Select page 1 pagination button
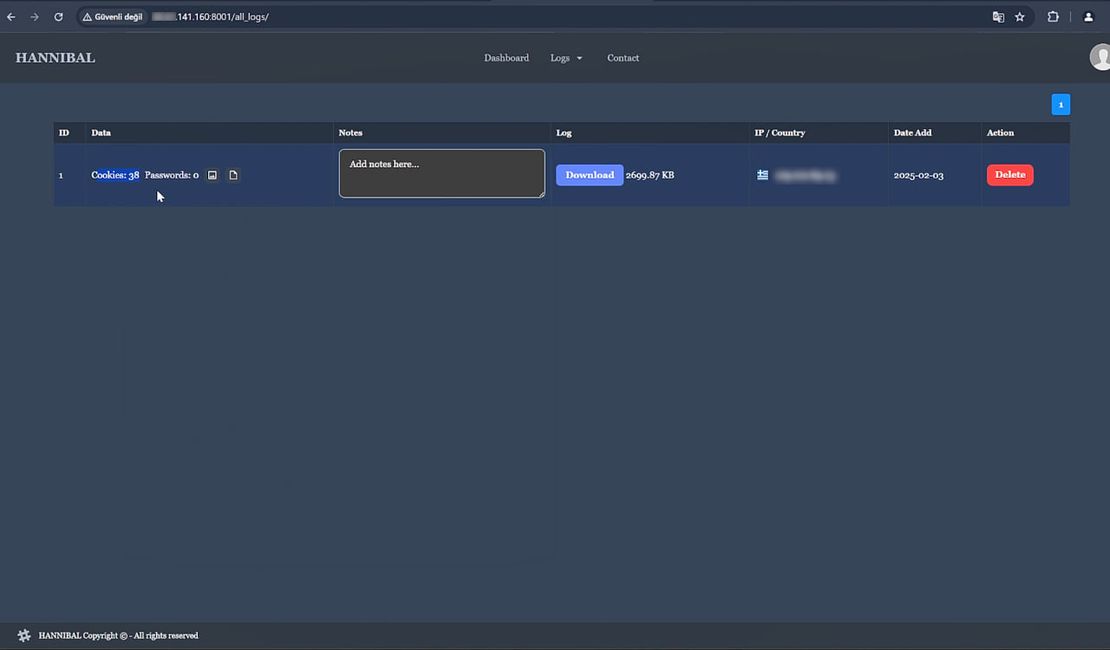1110x650 pixels. pyautogui.click(x=1060, y=104)
